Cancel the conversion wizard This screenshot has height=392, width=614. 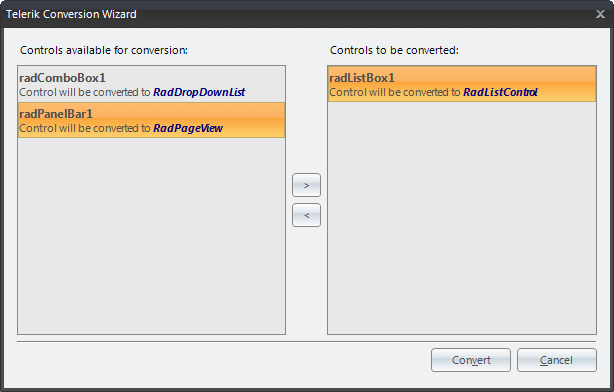point(556,360)
